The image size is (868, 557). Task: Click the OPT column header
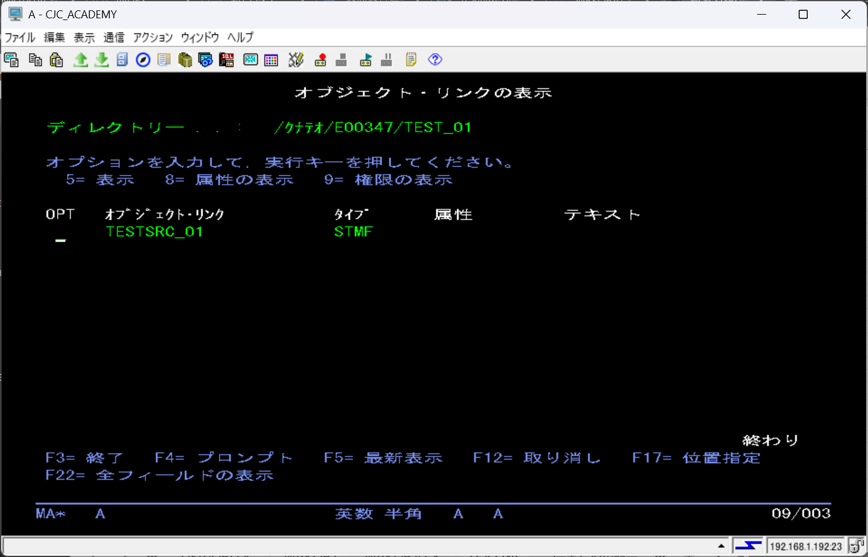click(60, 214)
